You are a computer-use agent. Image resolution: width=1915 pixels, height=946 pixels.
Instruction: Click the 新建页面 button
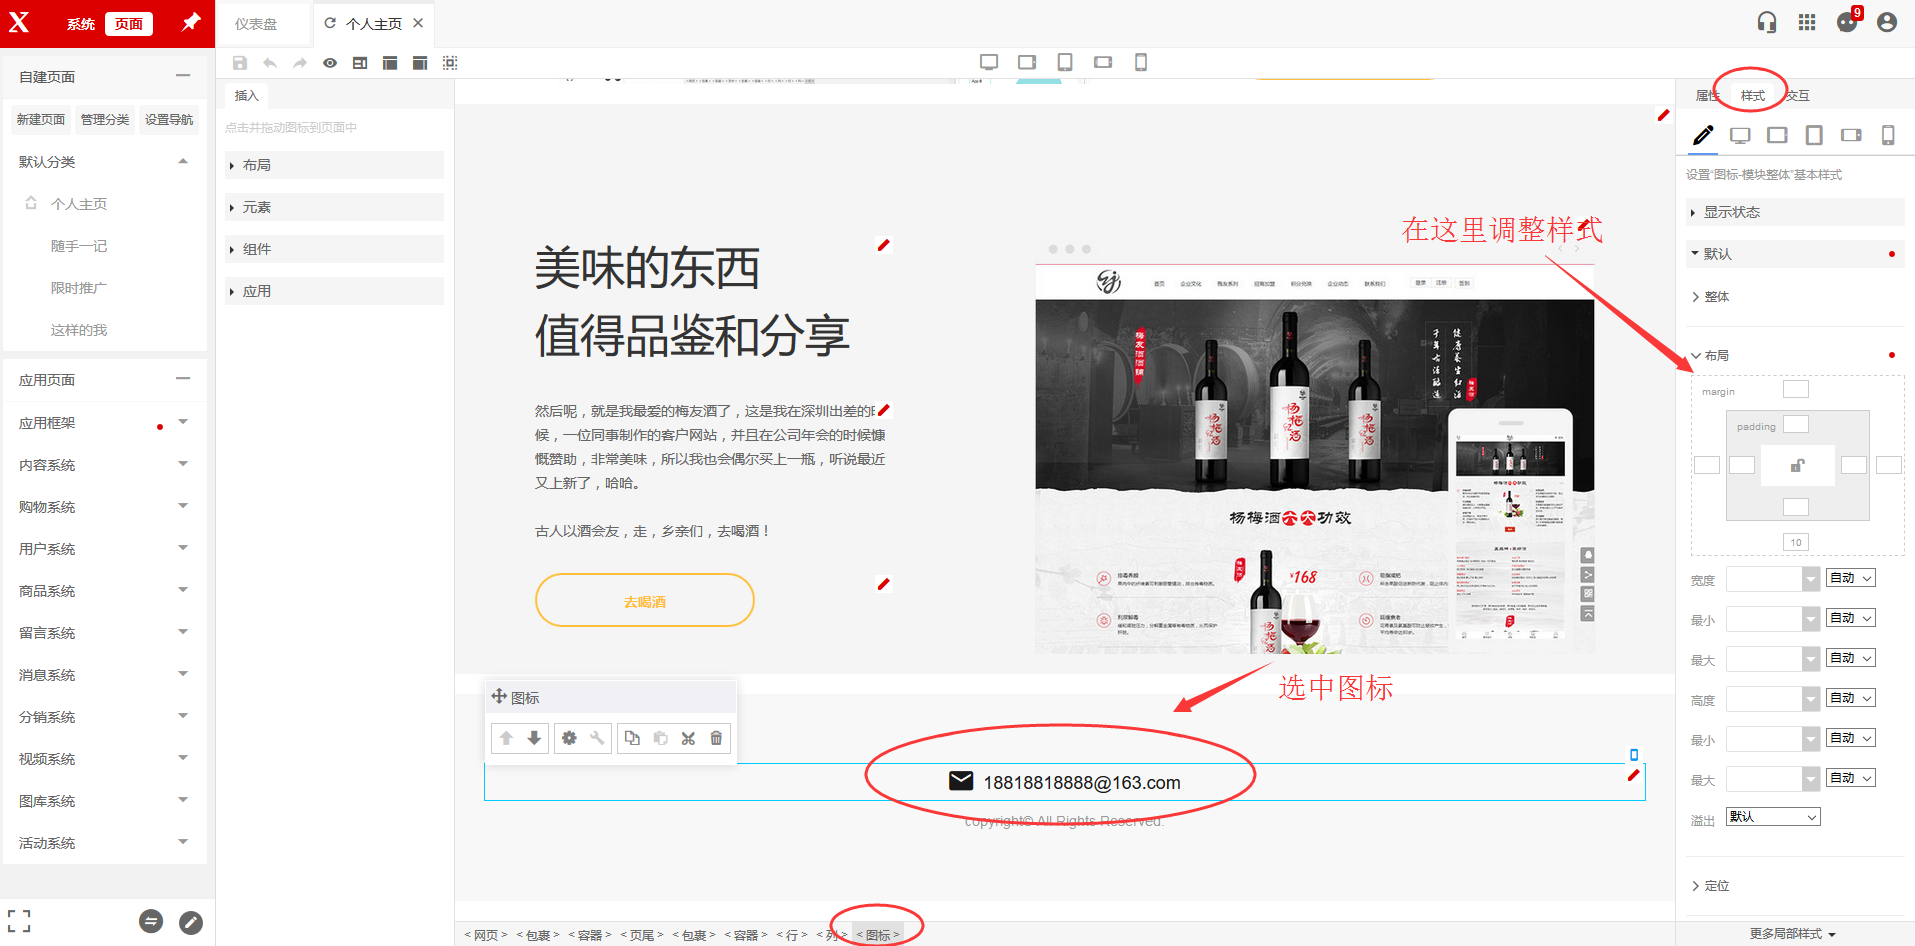(x=41, y=120)
